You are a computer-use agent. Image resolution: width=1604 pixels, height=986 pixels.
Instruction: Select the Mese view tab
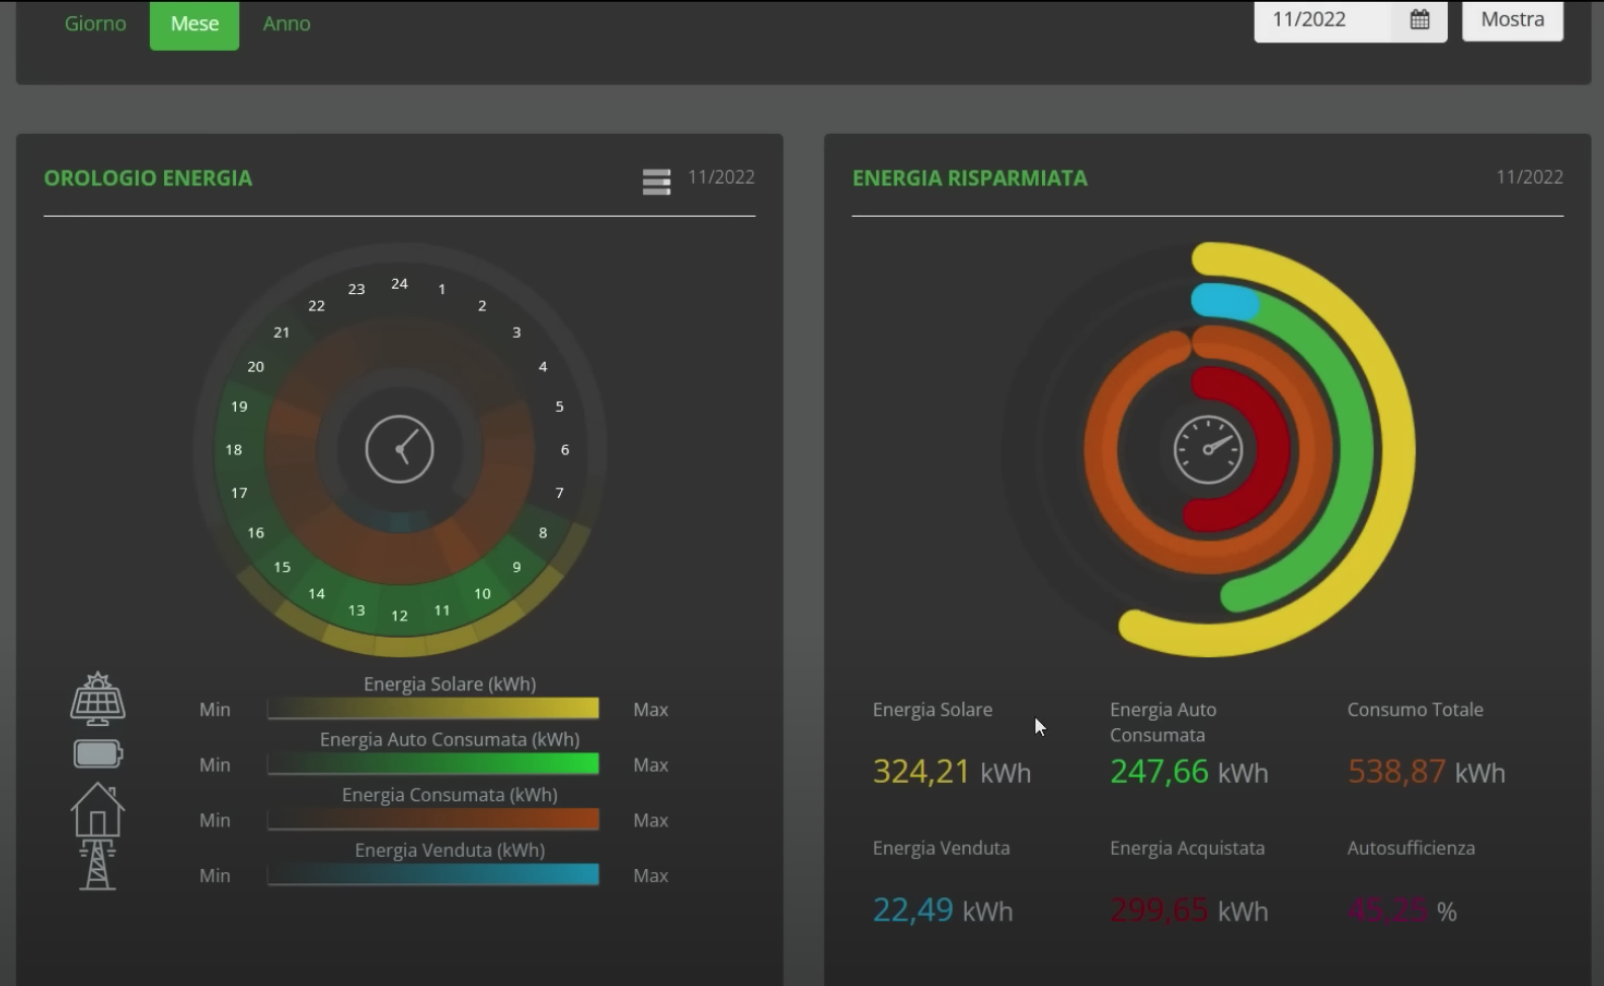point(194,24)
